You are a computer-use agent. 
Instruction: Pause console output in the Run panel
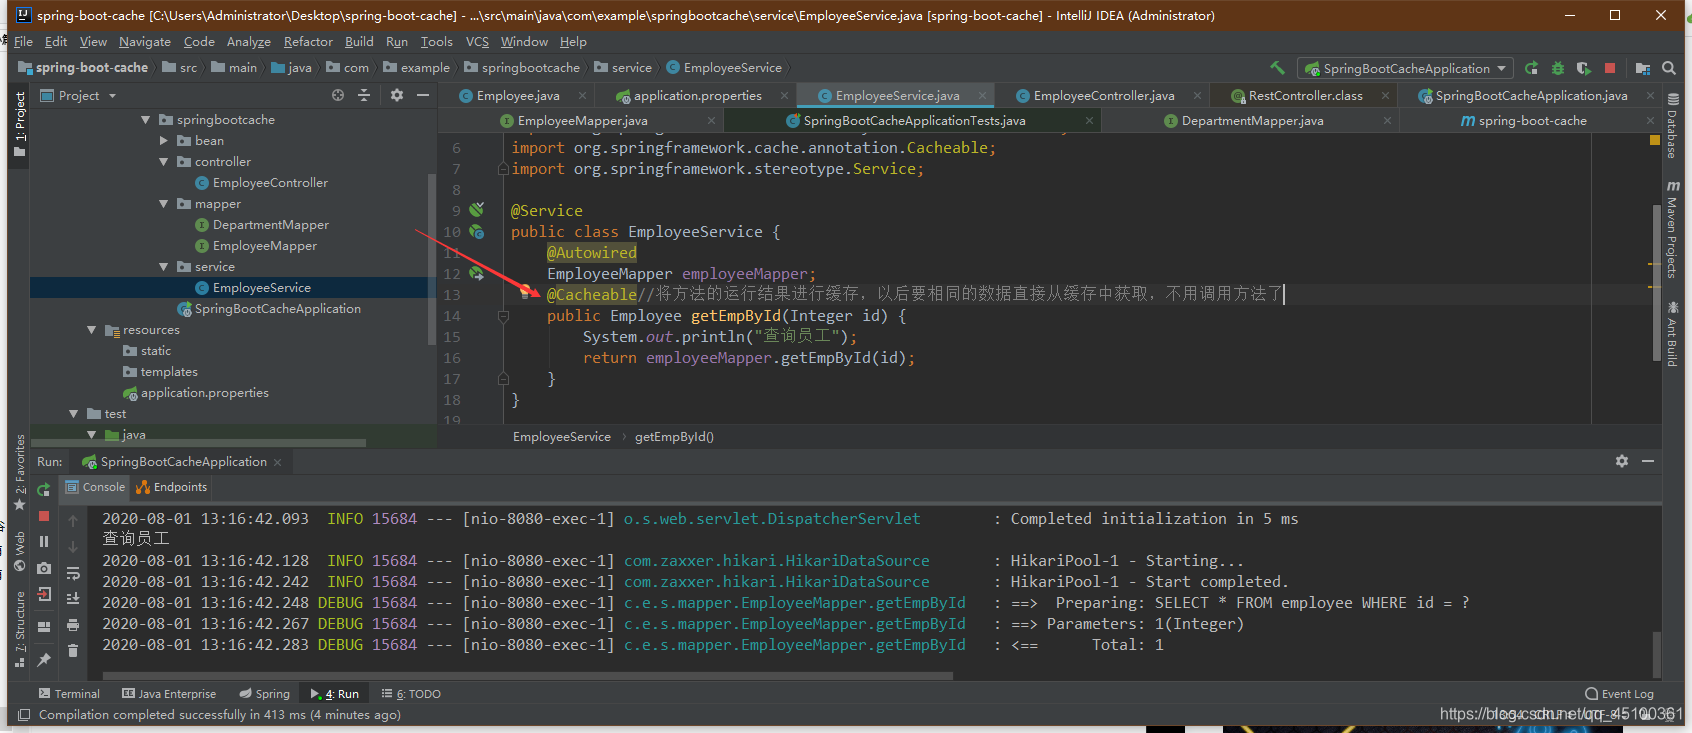pos(44,541)
